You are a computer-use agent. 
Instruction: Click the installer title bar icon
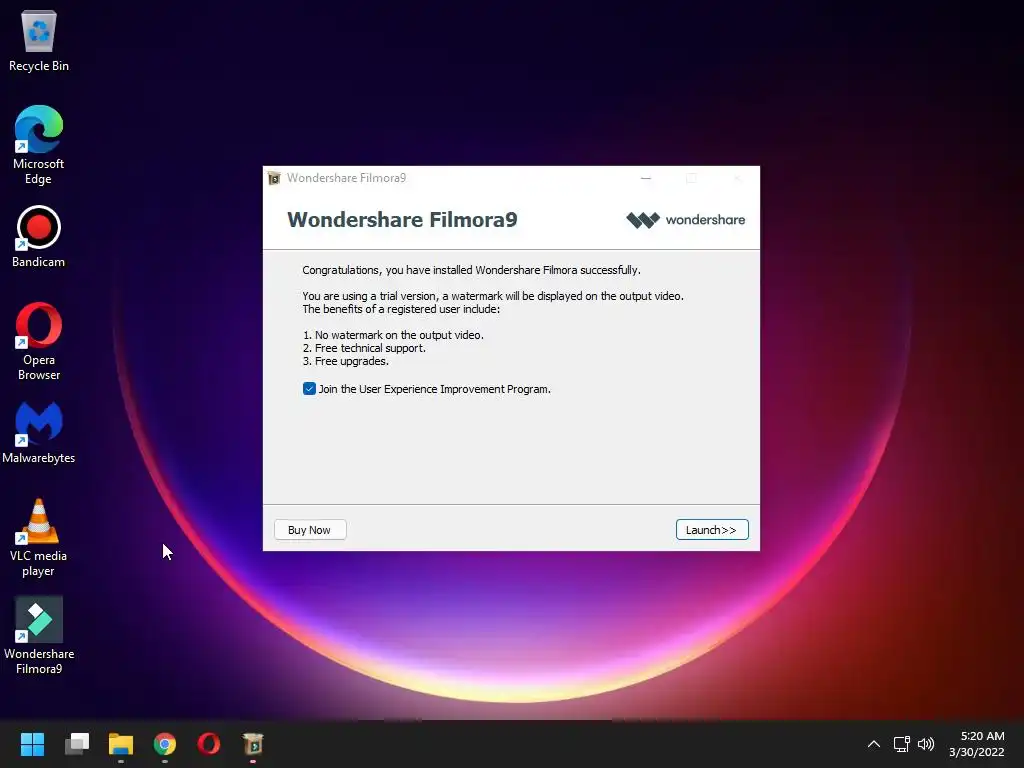(x=274, y=178)
